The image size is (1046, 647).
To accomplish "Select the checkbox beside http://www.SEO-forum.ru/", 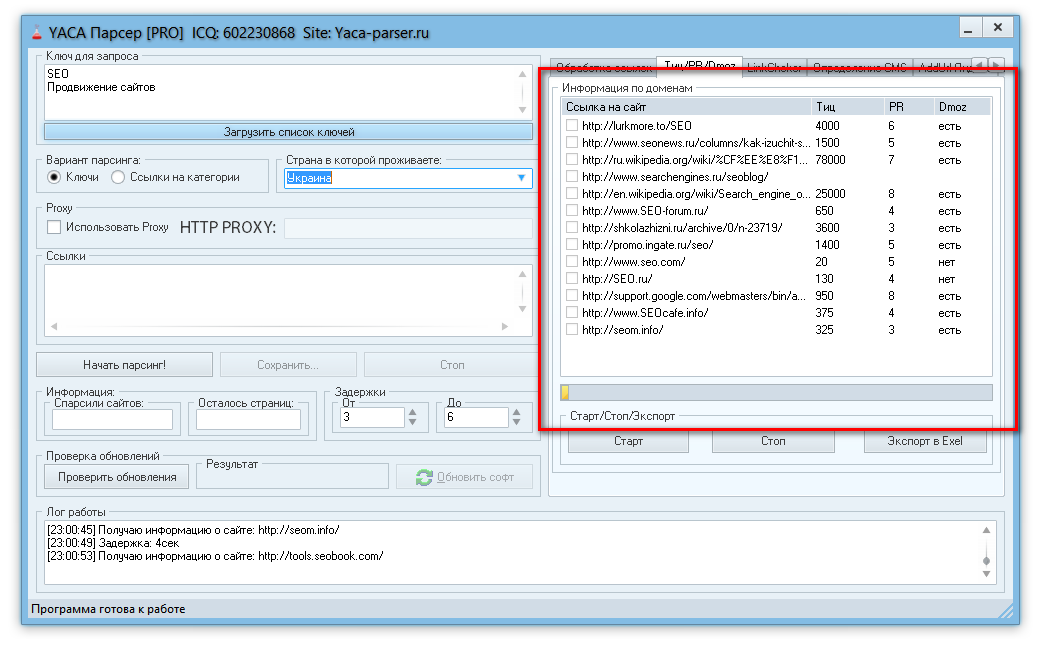I will 572,211.
